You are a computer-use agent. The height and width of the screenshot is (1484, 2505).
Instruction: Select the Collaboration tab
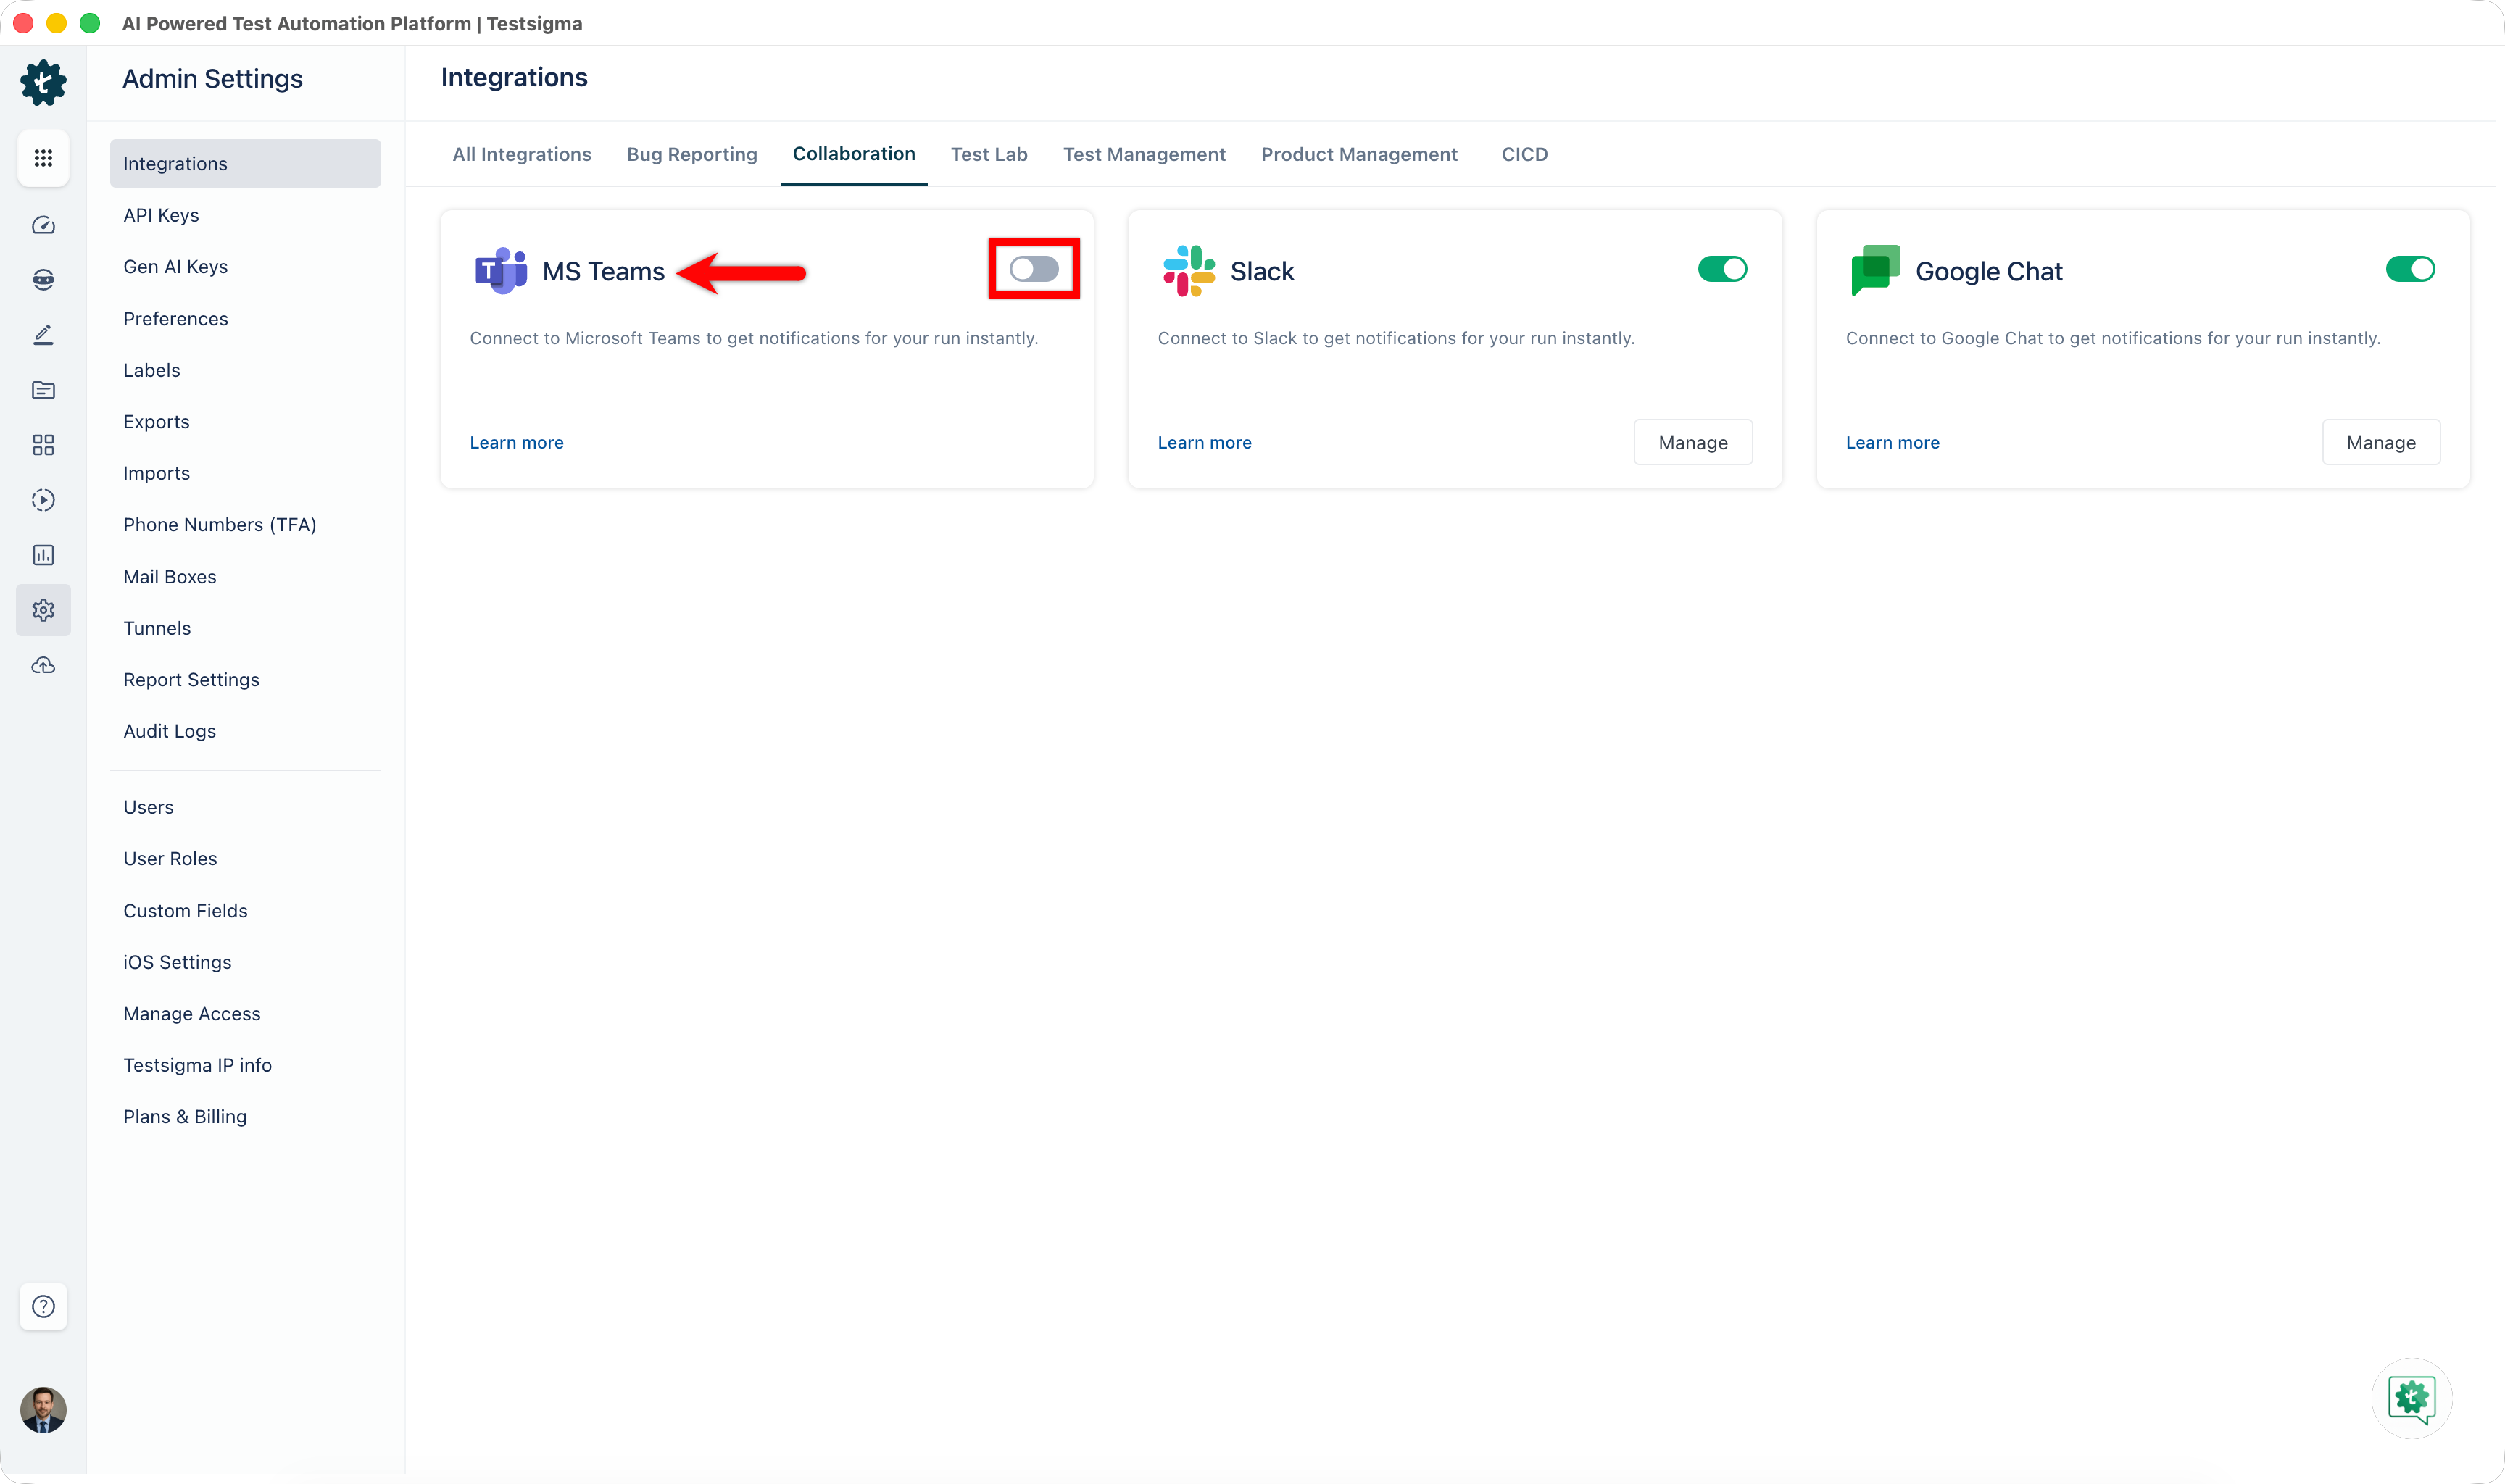[854, 153]
